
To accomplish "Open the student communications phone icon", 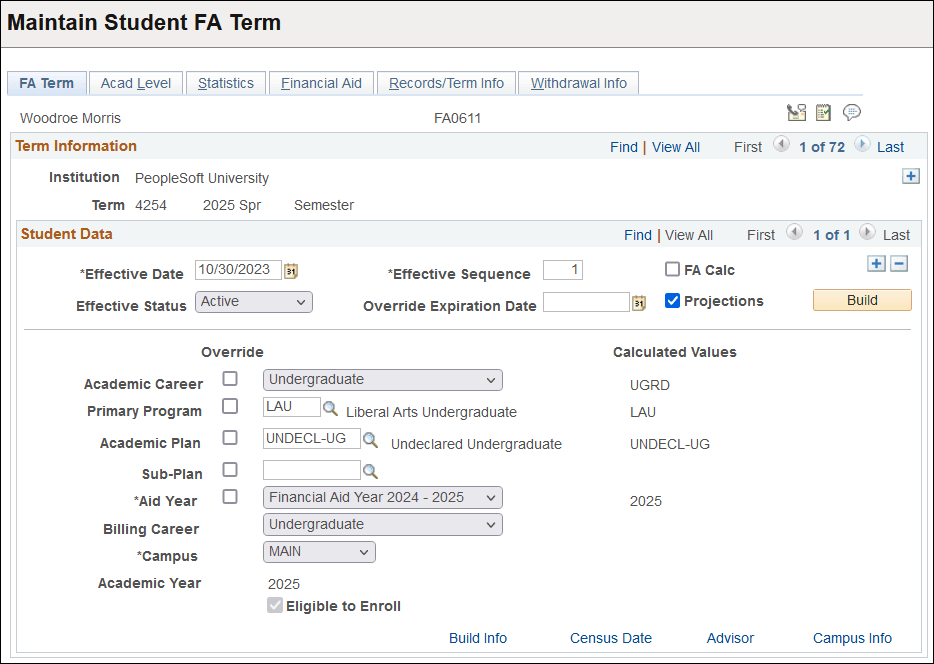I will point(797,112).
